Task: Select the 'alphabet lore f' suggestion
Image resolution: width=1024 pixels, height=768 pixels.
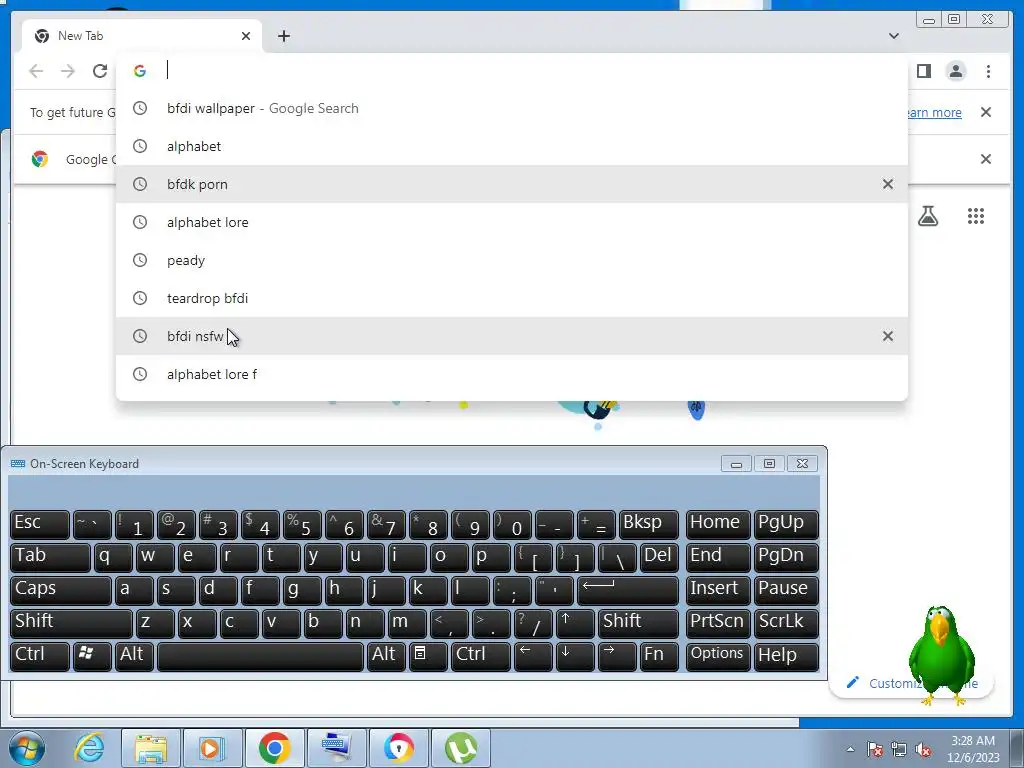Action: (511, 374)
